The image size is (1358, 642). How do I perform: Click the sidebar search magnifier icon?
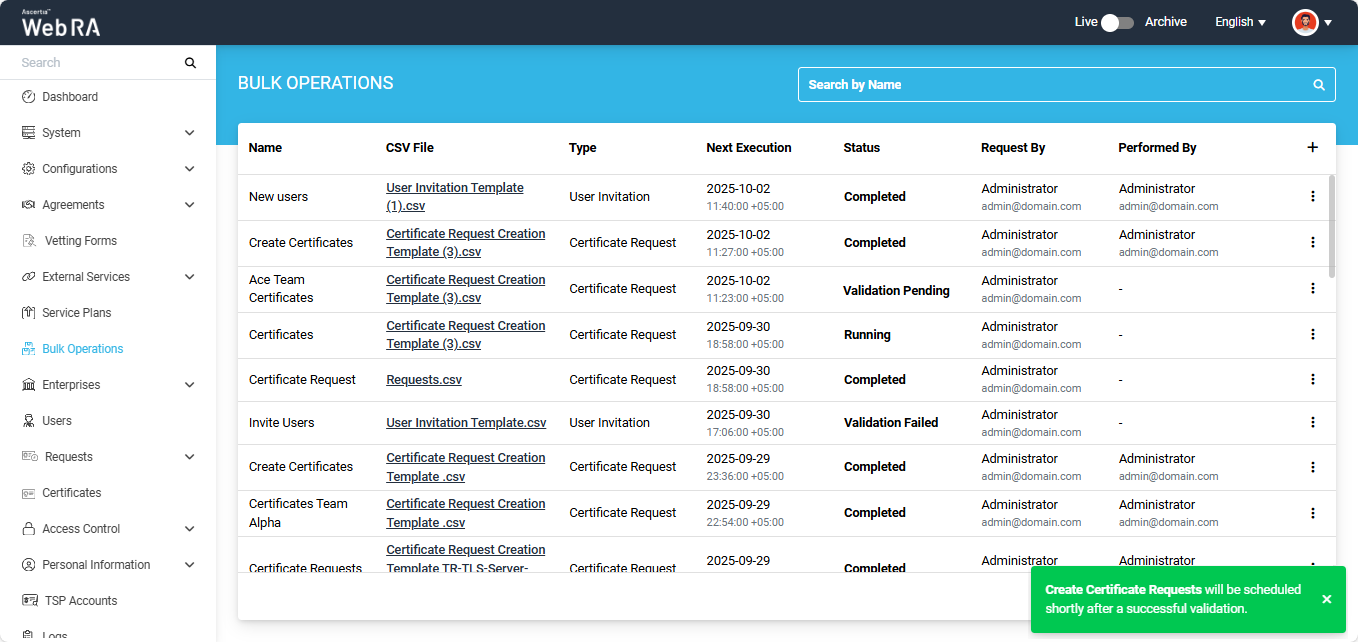(x=190, y=63)
